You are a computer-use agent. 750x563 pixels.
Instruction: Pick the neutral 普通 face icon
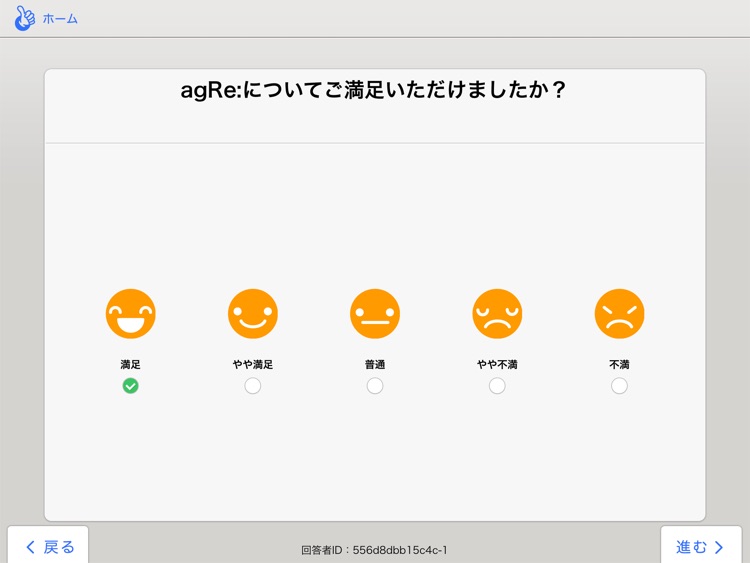(x=375, y=314)
